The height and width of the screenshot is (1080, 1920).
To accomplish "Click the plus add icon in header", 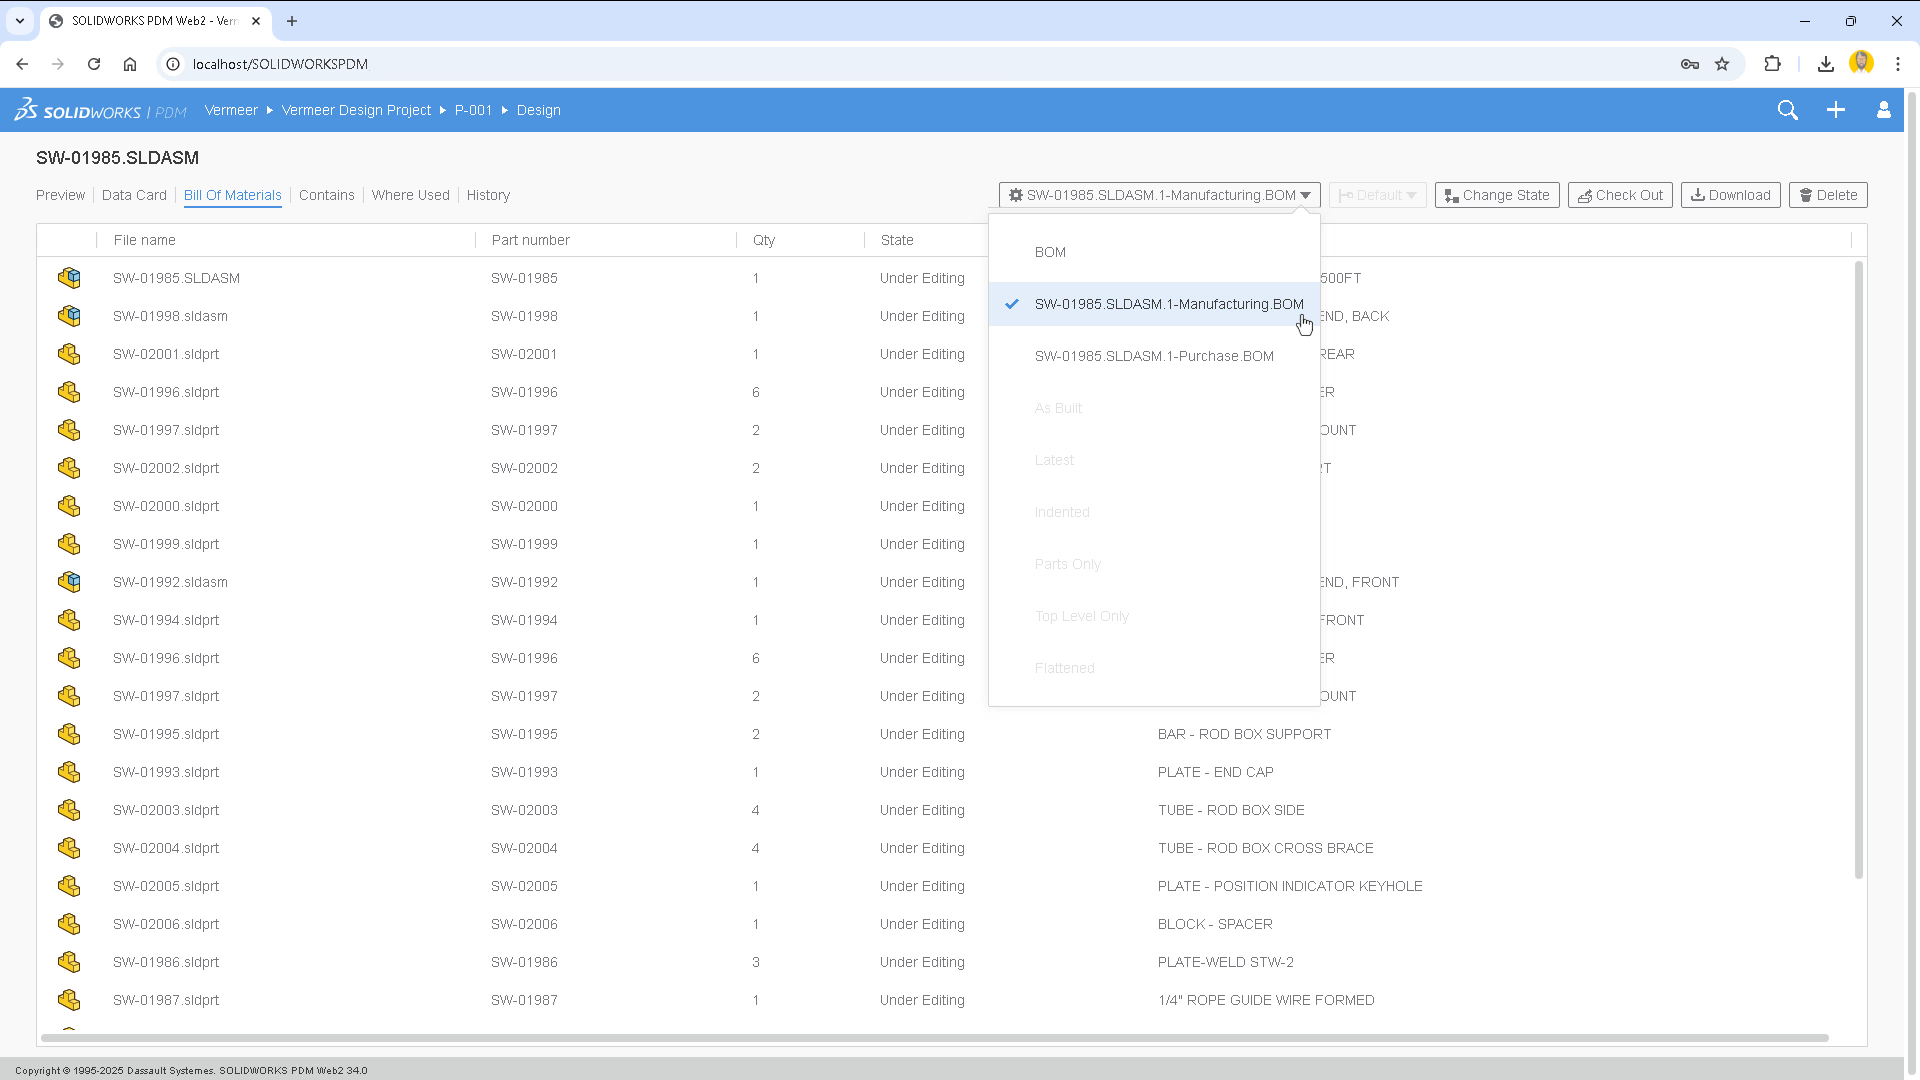I will 1835,110.
